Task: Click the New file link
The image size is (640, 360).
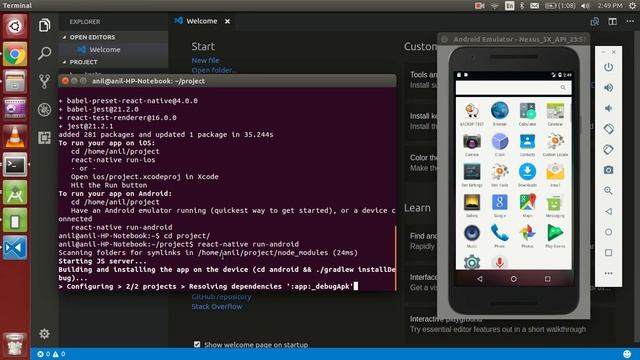Action: (205, 60)
